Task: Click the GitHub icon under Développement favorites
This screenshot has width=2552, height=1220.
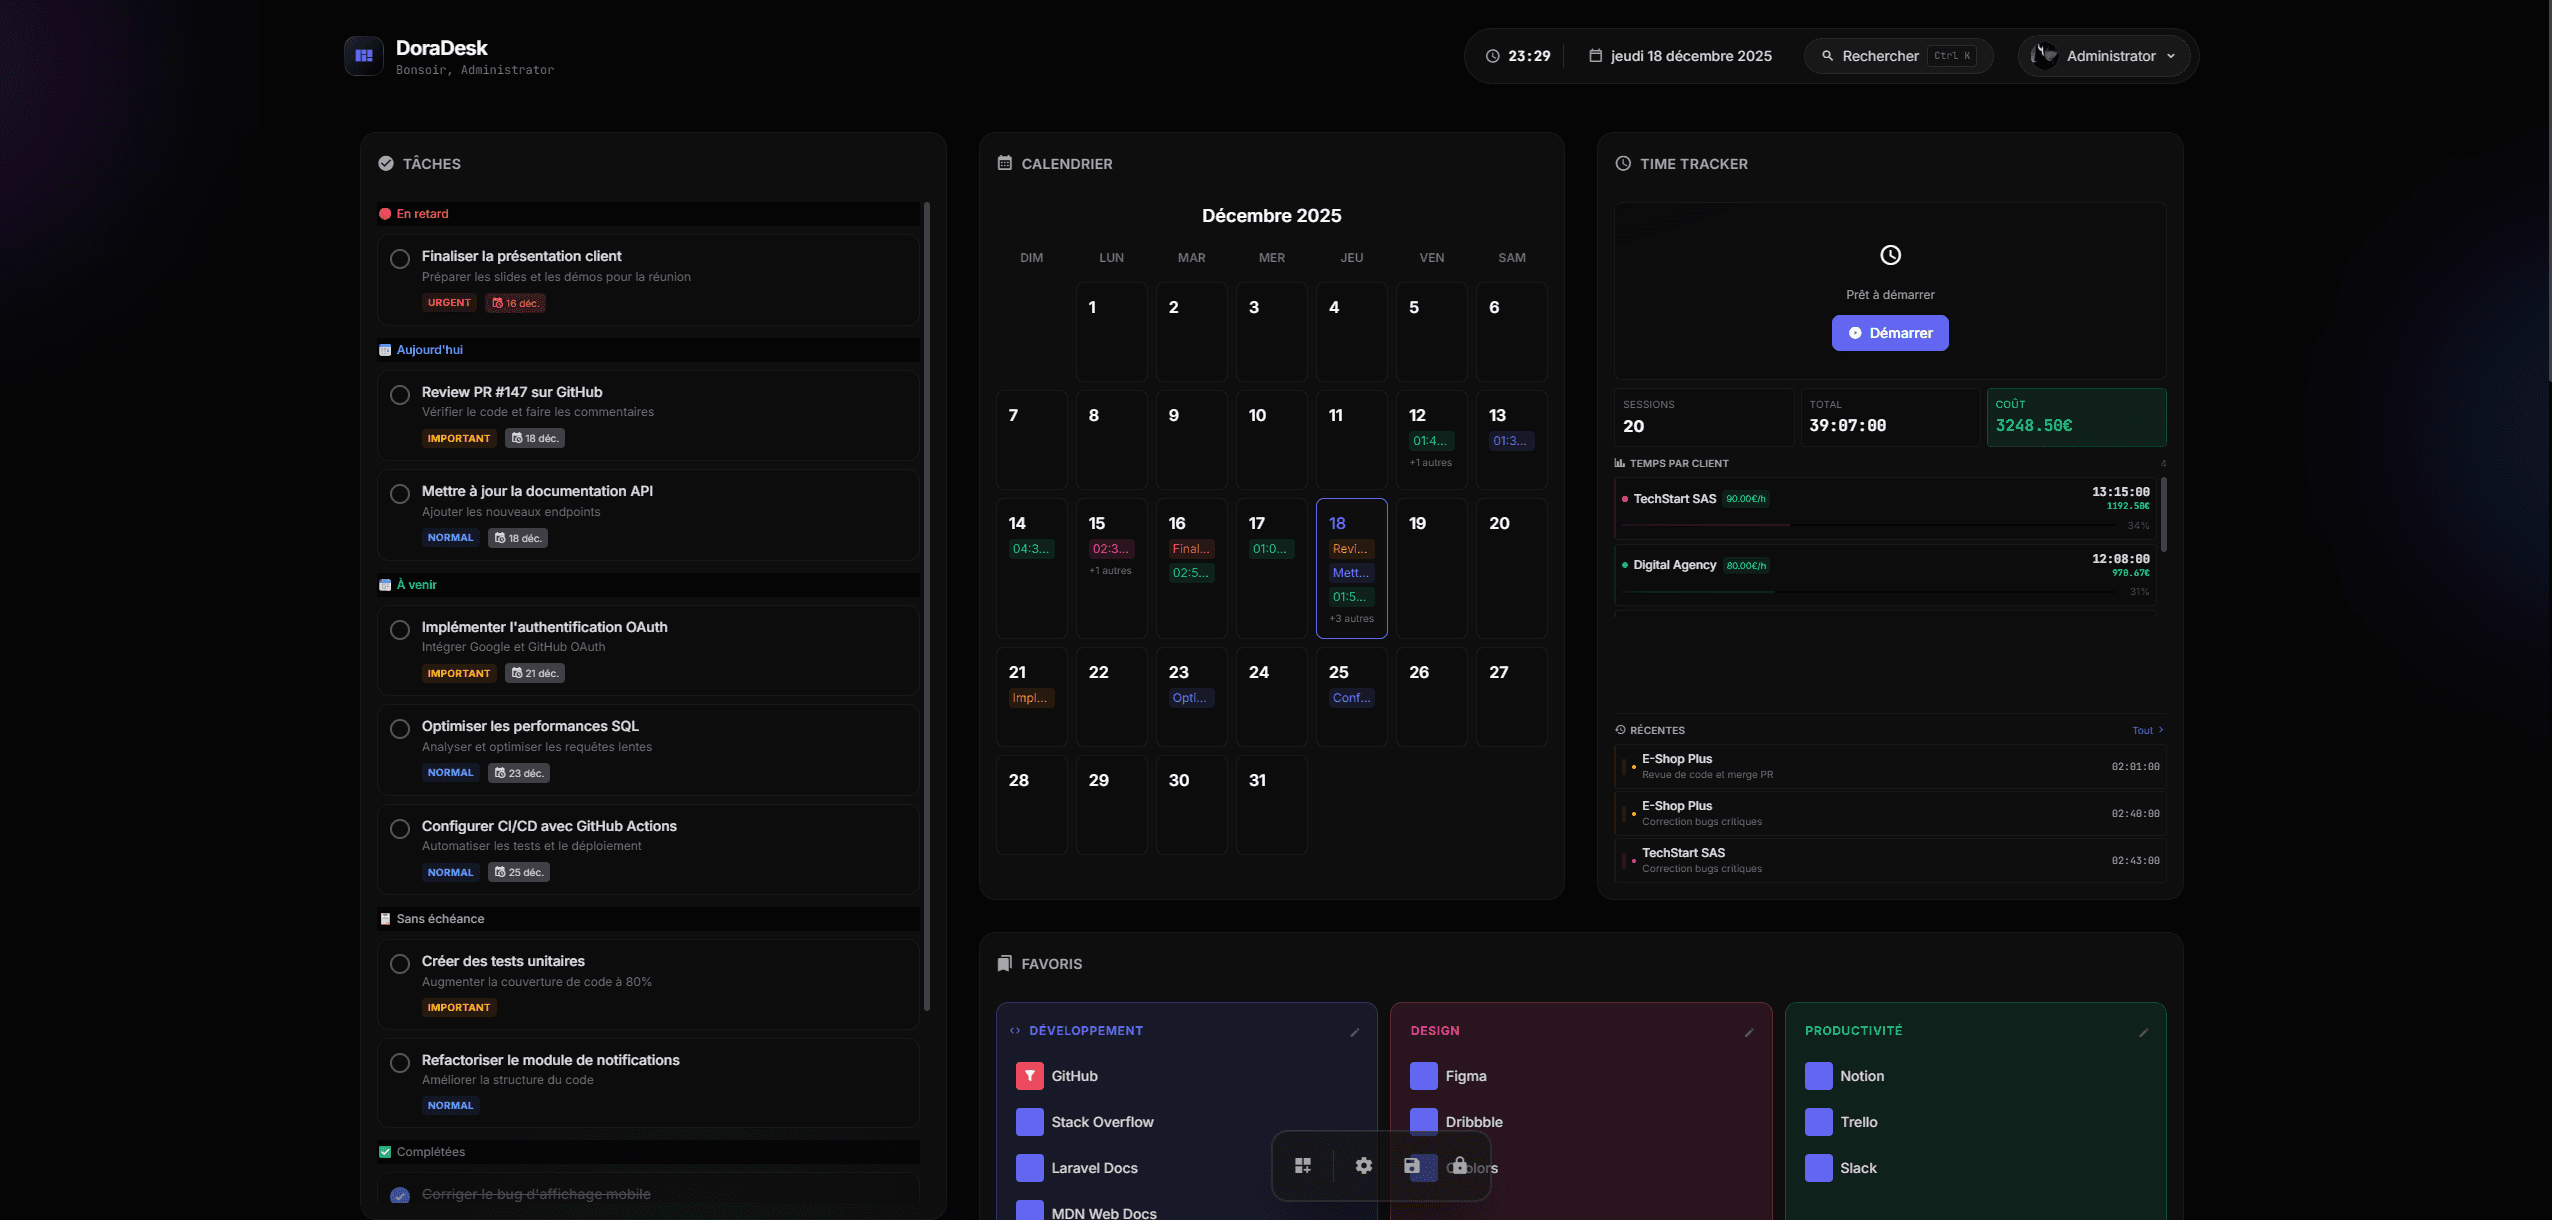Action: 1028,1075
